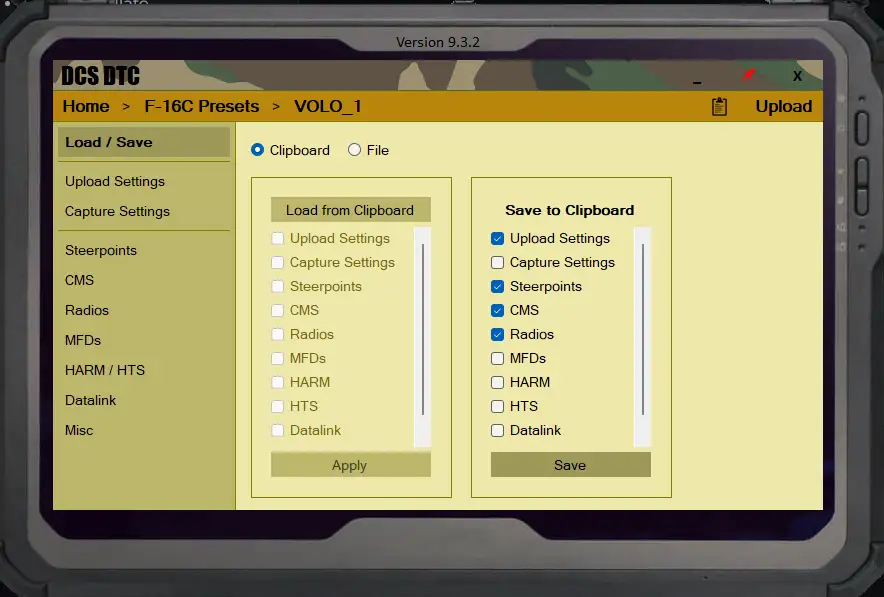Open MFDs in sidebar
This screenshot has height=597, width=884.
83,340
